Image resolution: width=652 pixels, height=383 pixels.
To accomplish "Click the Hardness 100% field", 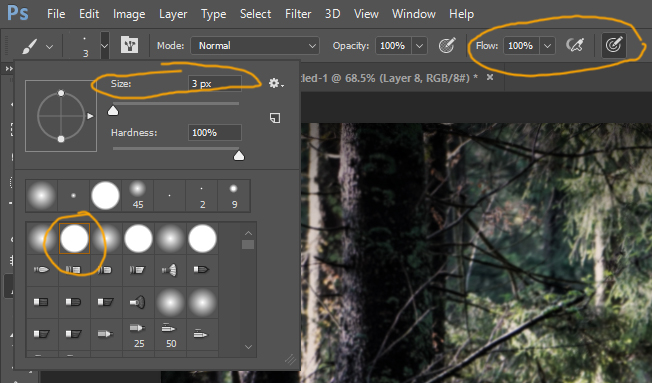I will (215, 133).
